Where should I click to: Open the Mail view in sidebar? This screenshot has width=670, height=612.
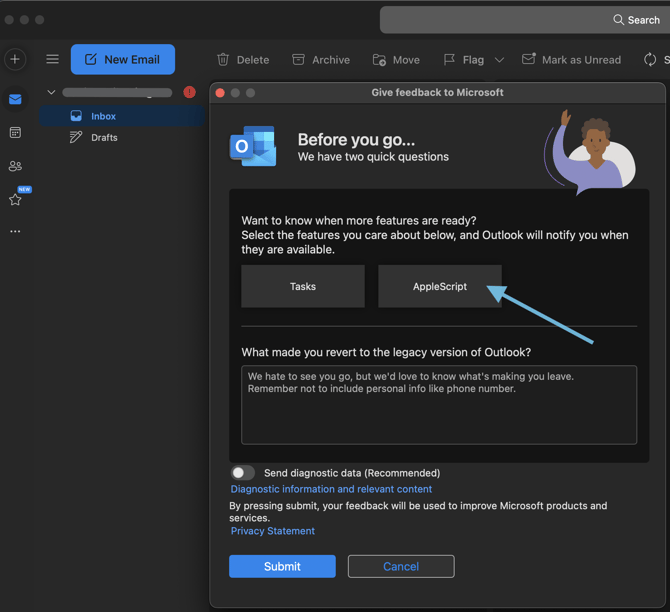(15, 99)
